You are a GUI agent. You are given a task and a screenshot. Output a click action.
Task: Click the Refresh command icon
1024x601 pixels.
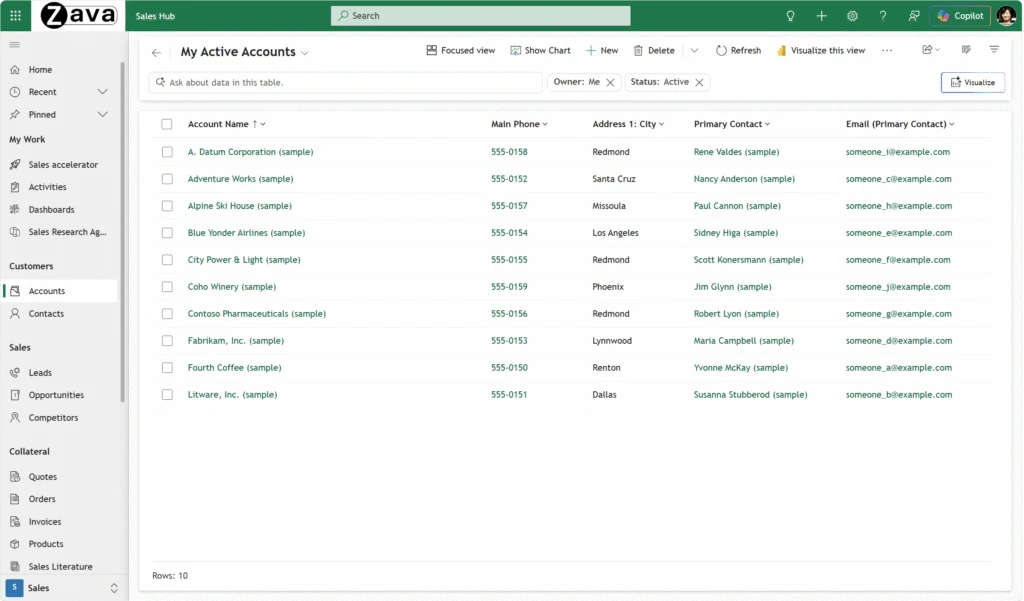(x=721, y=51)
